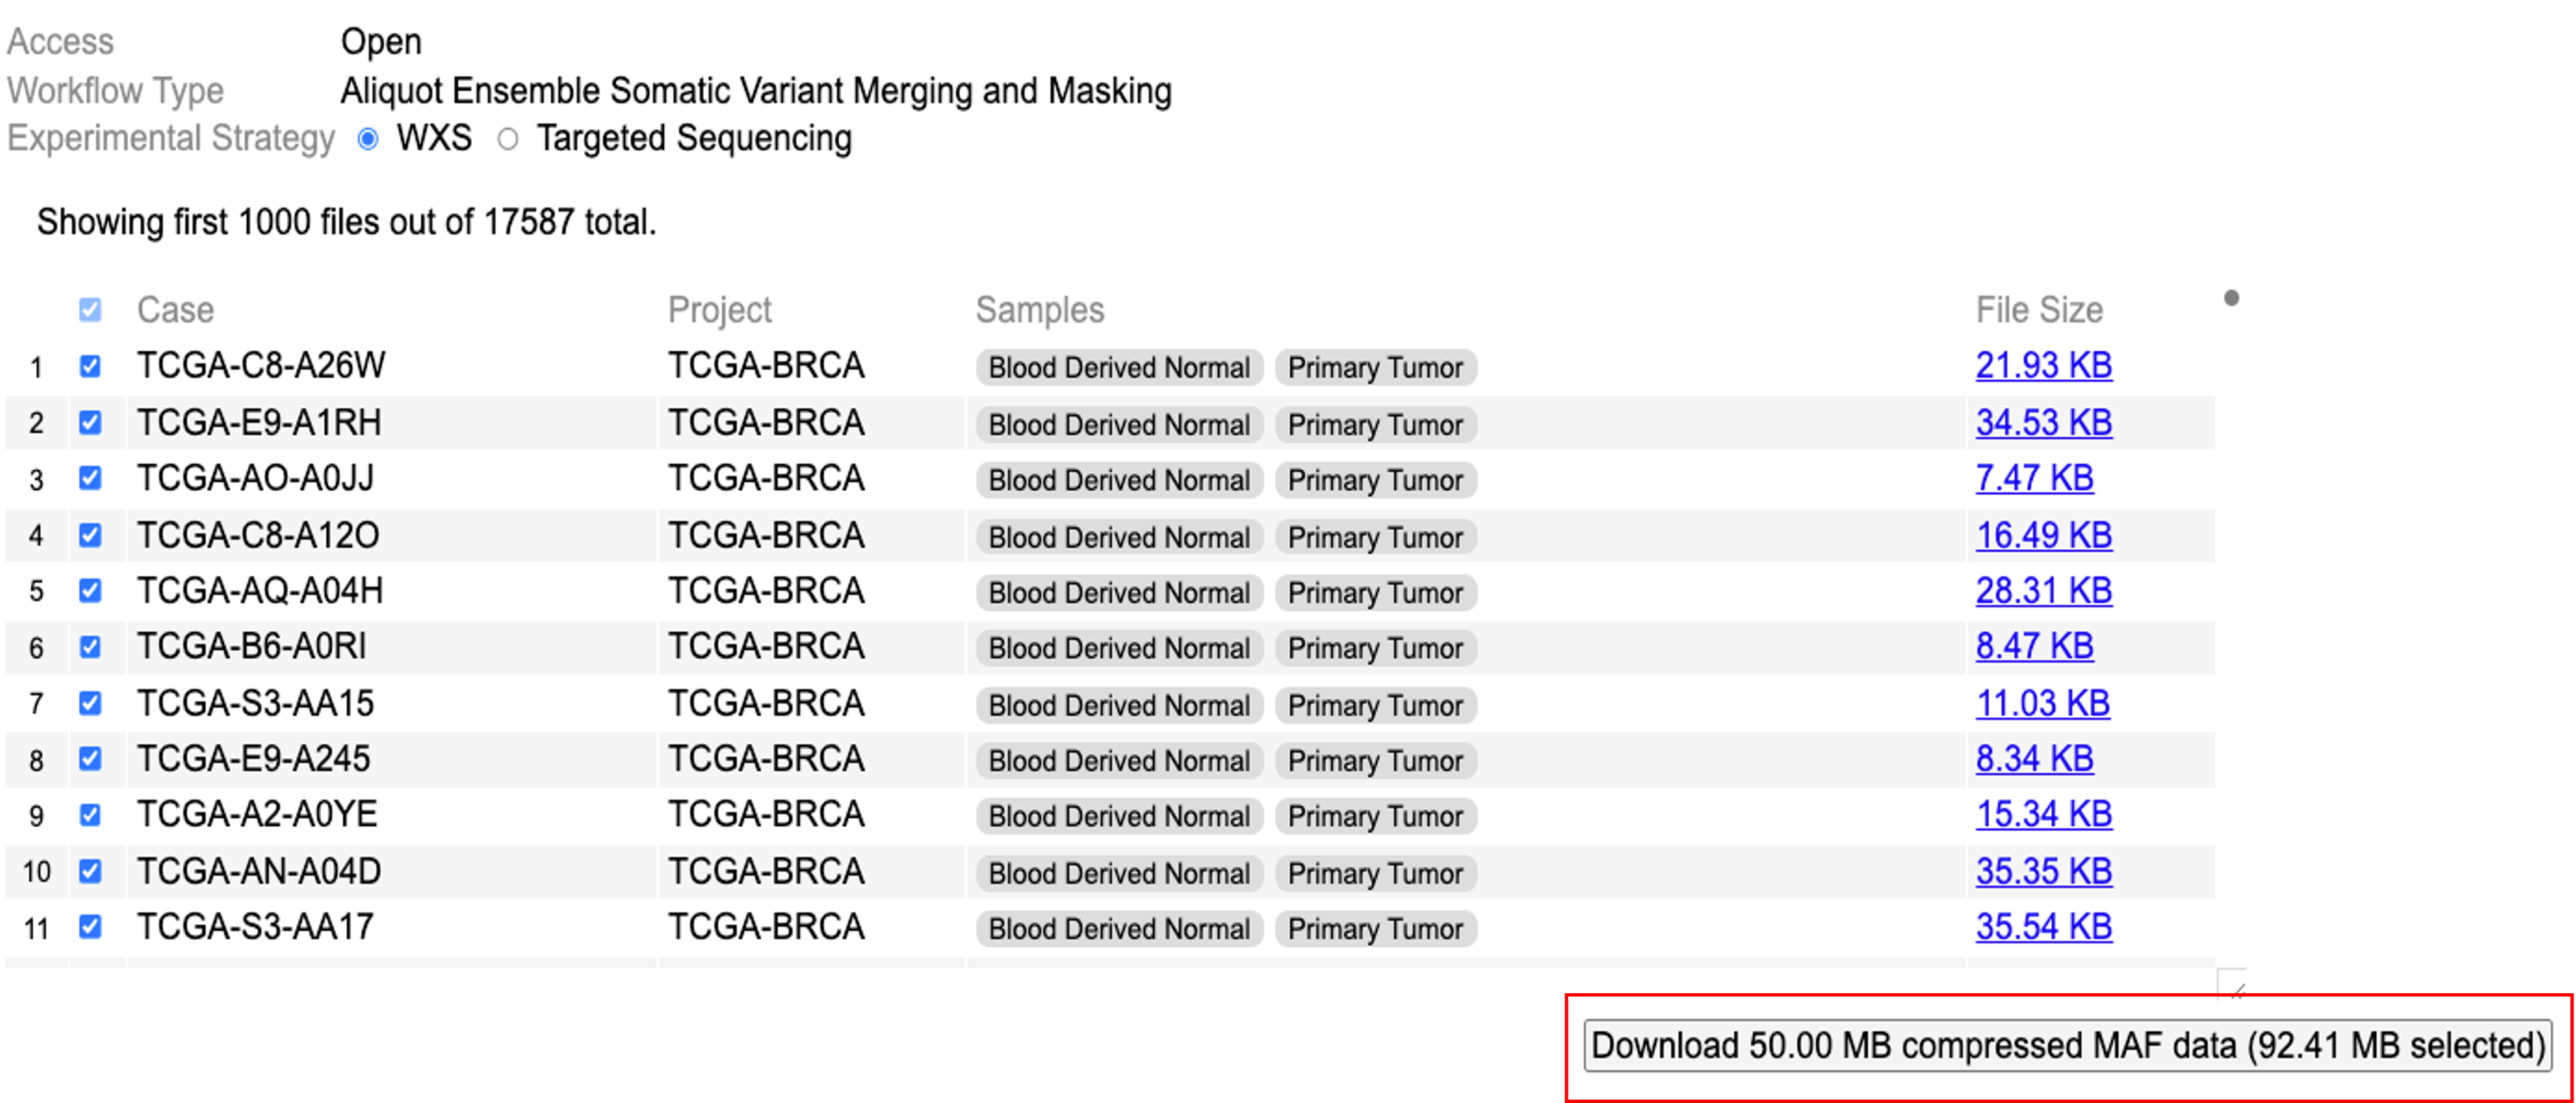
Task: Click the Blood Derived Normal tag for TCGA-E9-A1RH
Action: (1119, 425)
